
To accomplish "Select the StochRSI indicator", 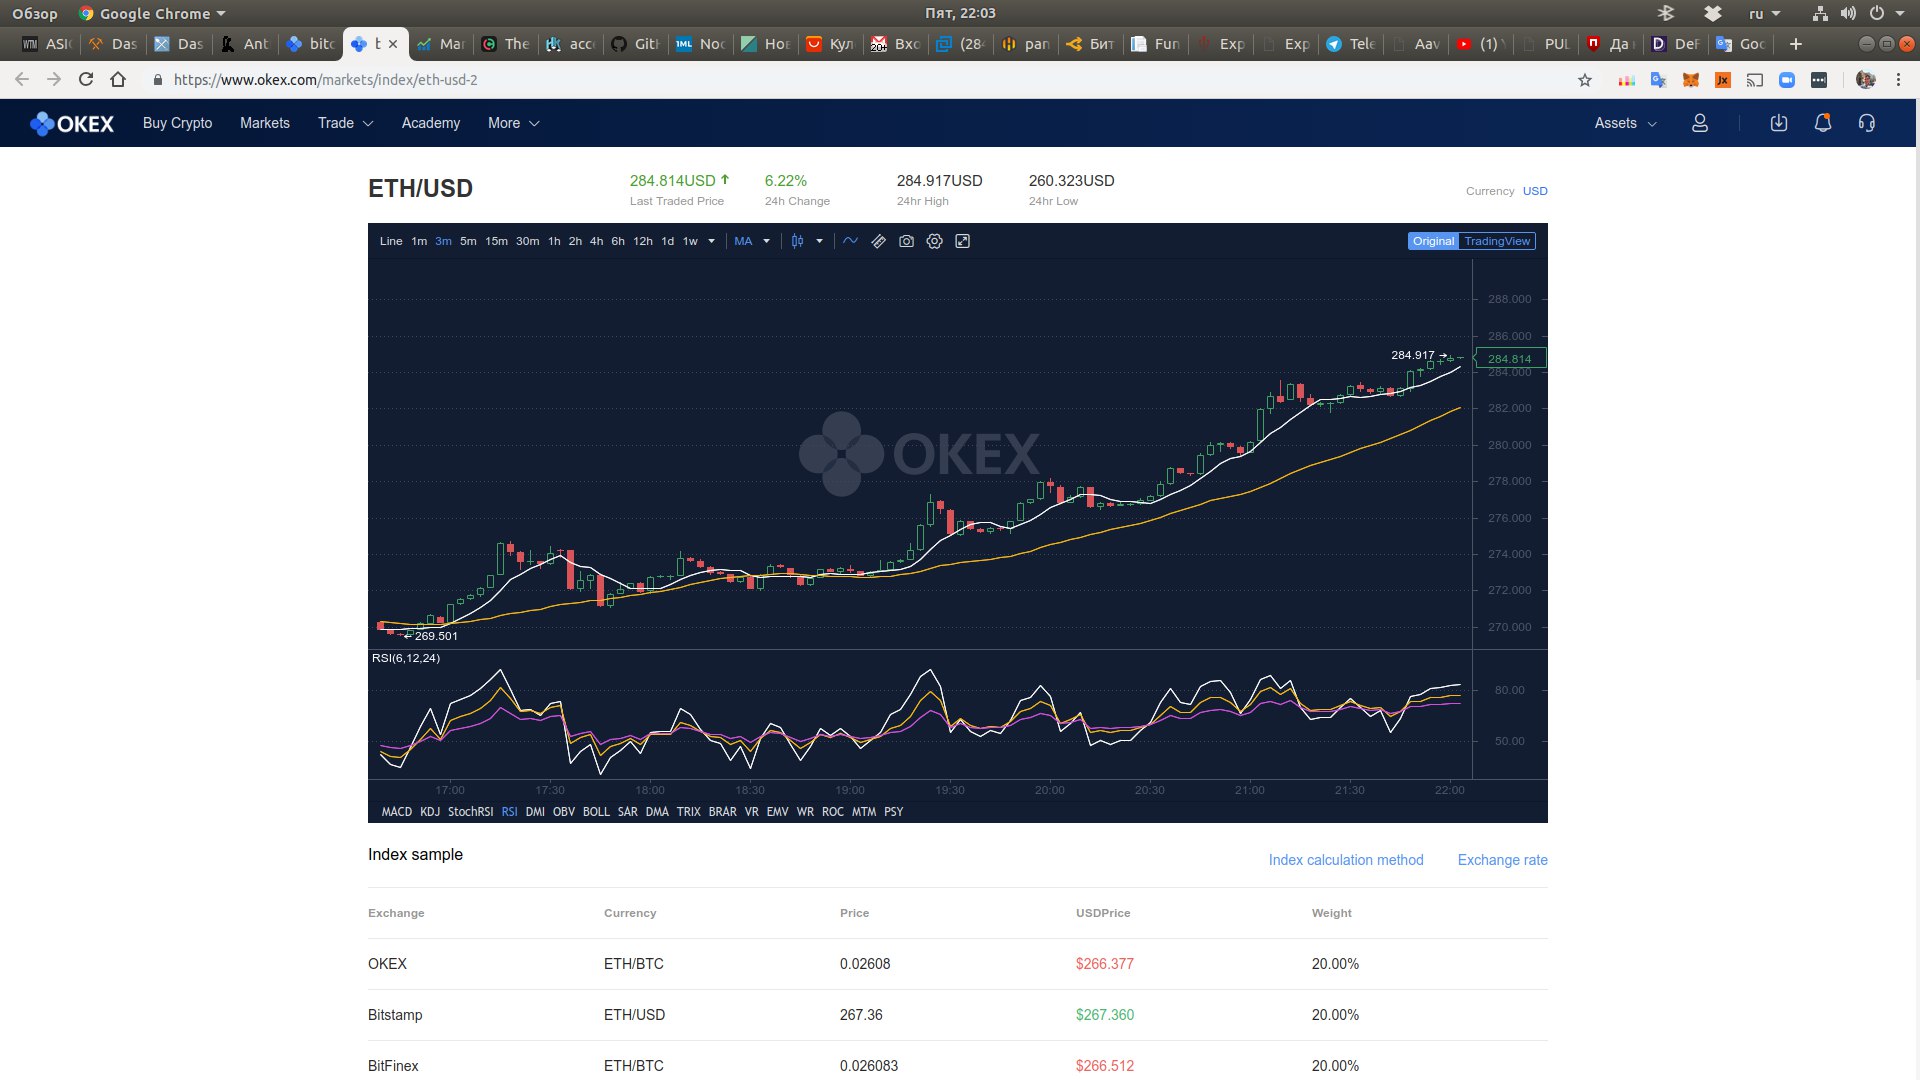I will (470, 812).
